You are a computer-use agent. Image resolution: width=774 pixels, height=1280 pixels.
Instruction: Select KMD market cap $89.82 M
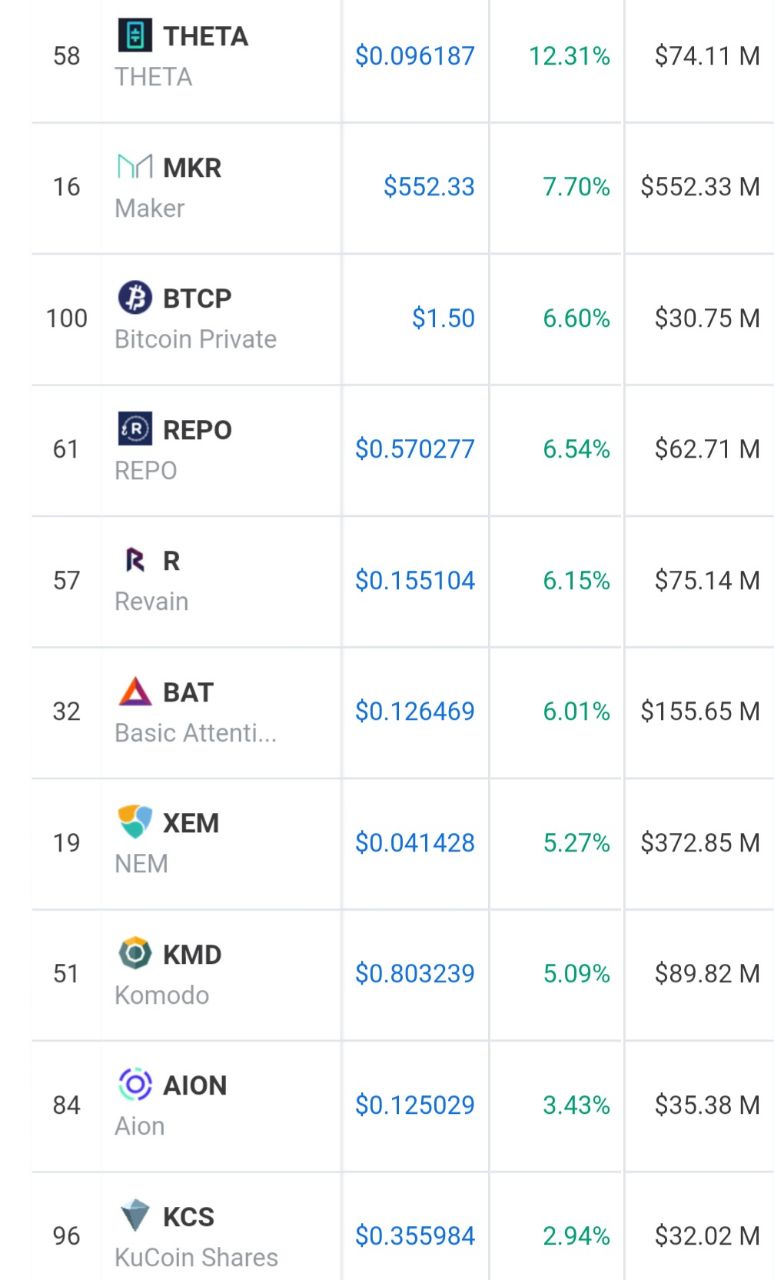pyautogui.click(x=707, y=974)
